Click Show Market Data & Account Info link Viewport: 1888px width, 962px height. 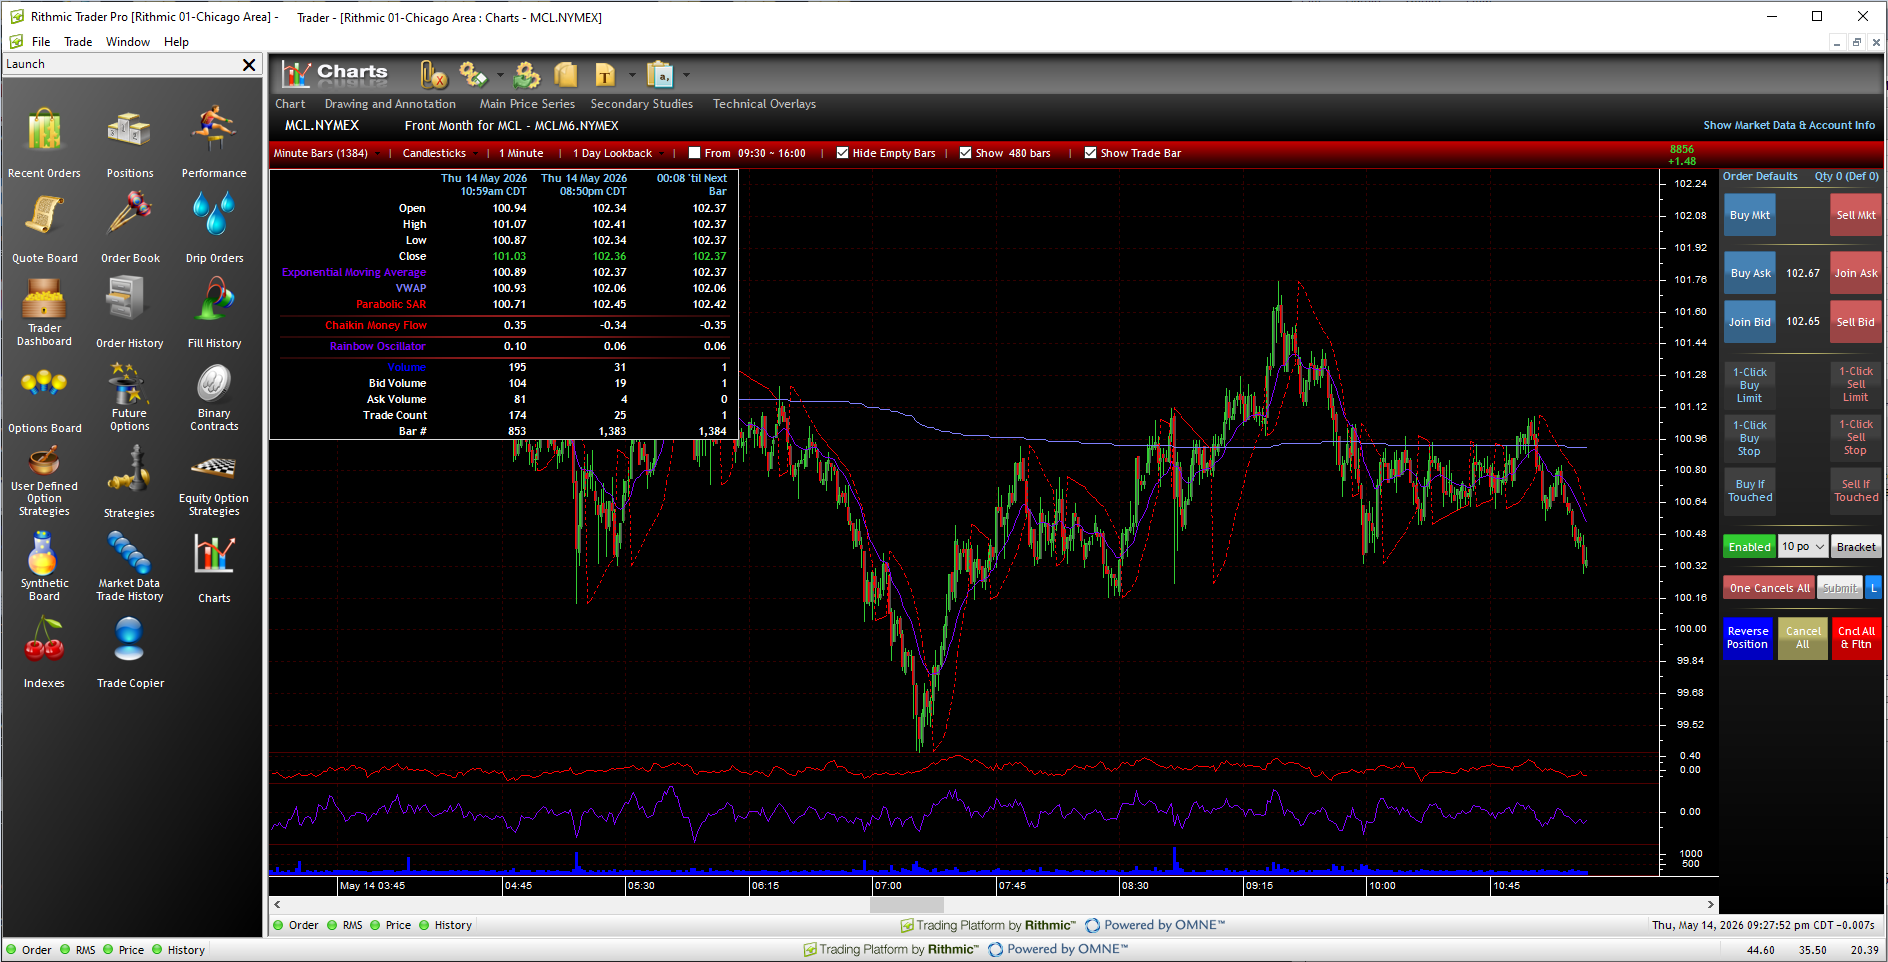pyautogui.click(x=1789, y=125)
